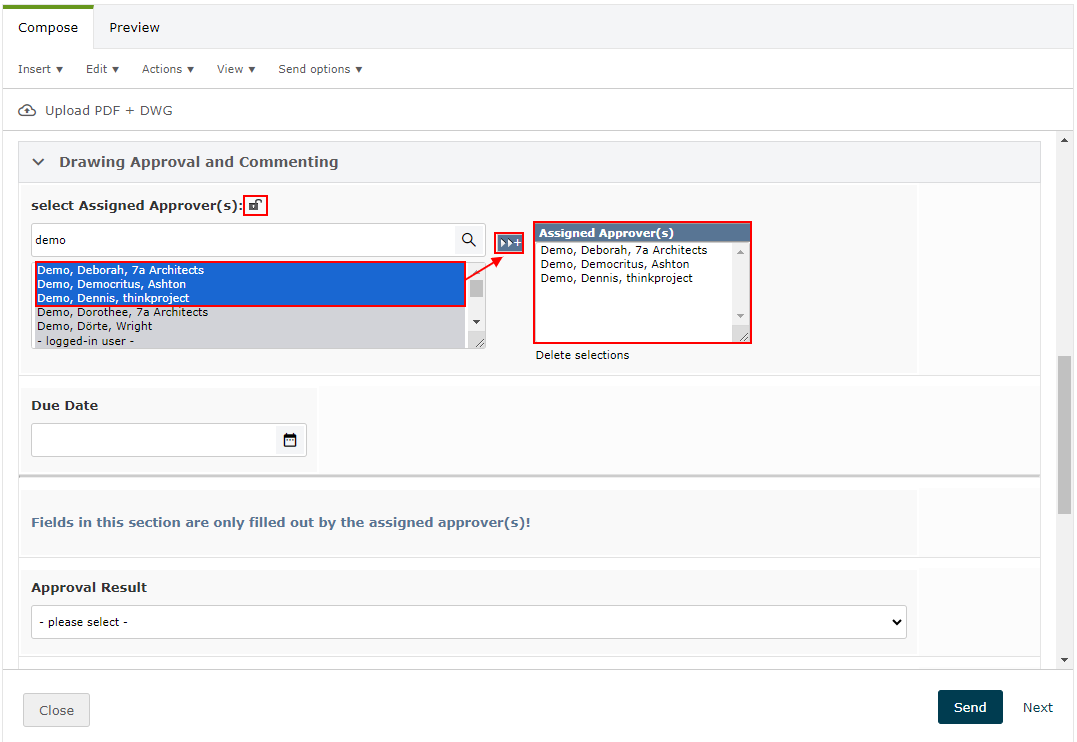Click in the Due Date input field
This screenshot has width=1077, height=742.
pyautogui.click(x=154, y=440)
